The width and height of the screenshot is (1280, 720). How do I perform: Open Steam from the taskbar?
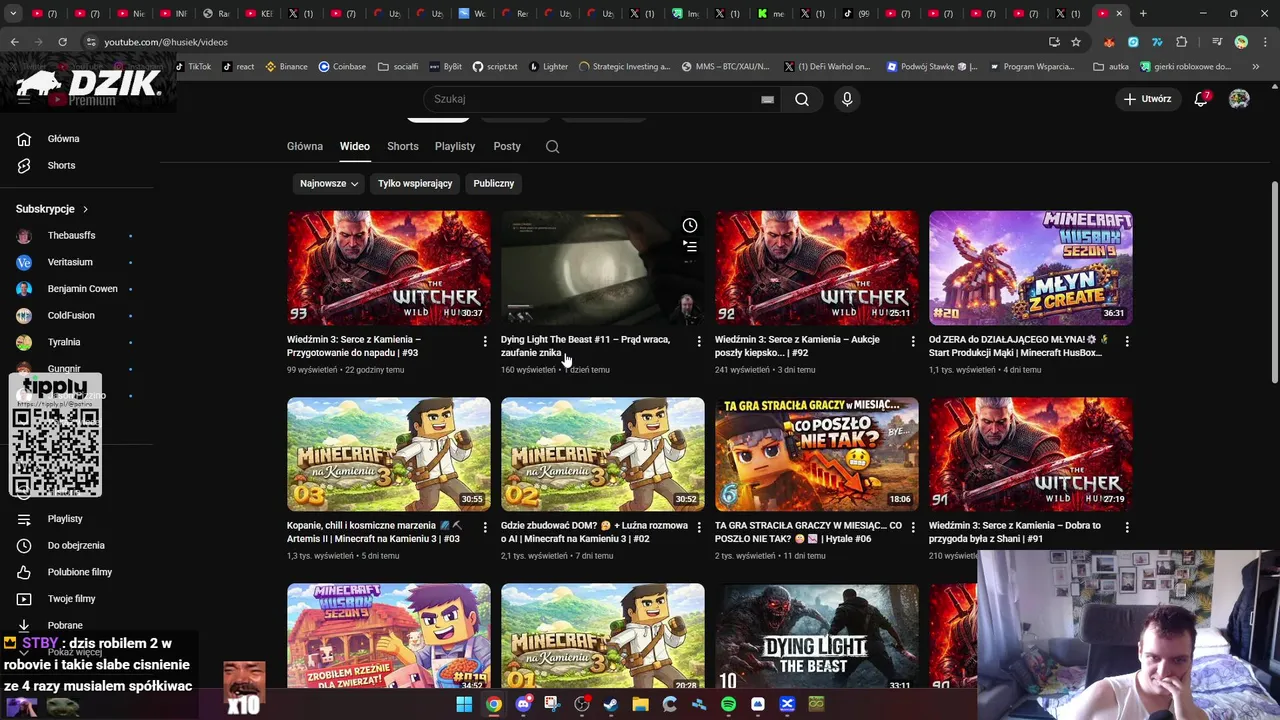click(611, 704)
